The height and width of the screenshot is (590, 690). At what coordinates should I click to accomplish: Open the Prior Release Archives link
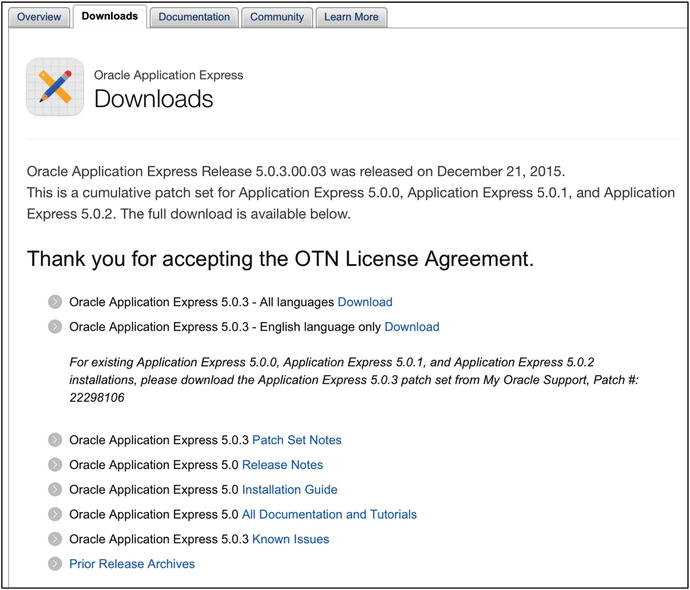pos(132,564)
